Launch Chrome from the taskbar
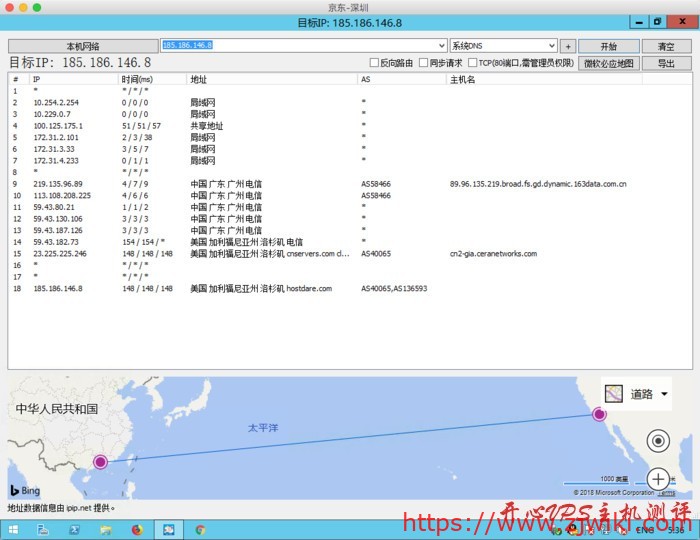 tap(200, 530)
